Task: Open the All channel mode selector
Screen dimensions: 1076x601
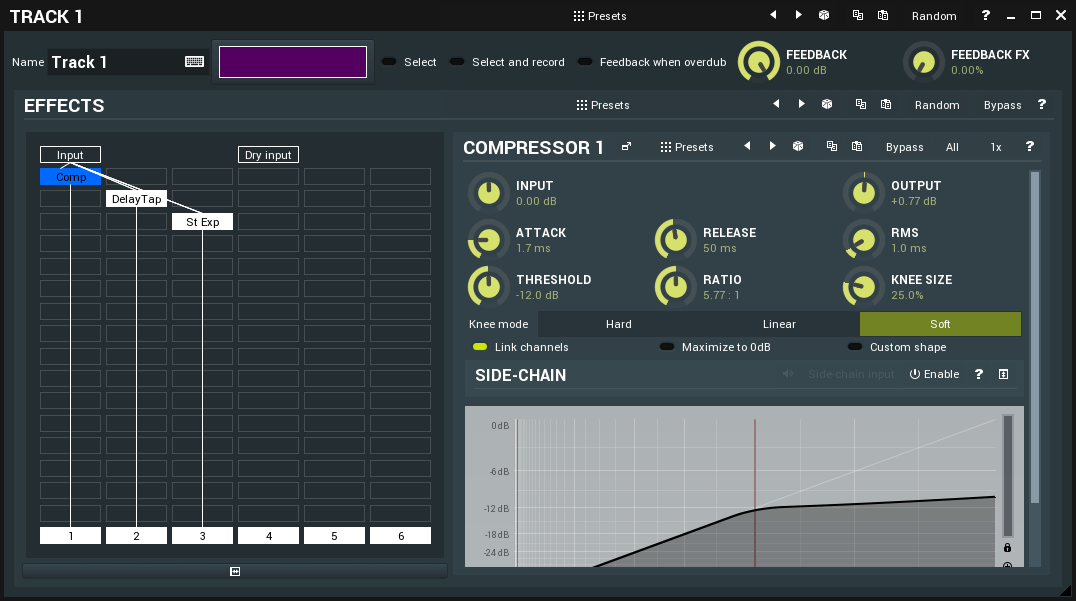Action: [952, 147]
